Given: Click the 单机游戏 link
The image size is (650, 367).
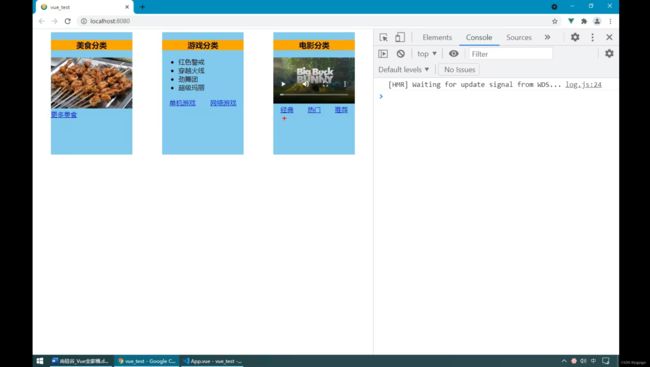Looking at the screenshot, I should point(182,103).
